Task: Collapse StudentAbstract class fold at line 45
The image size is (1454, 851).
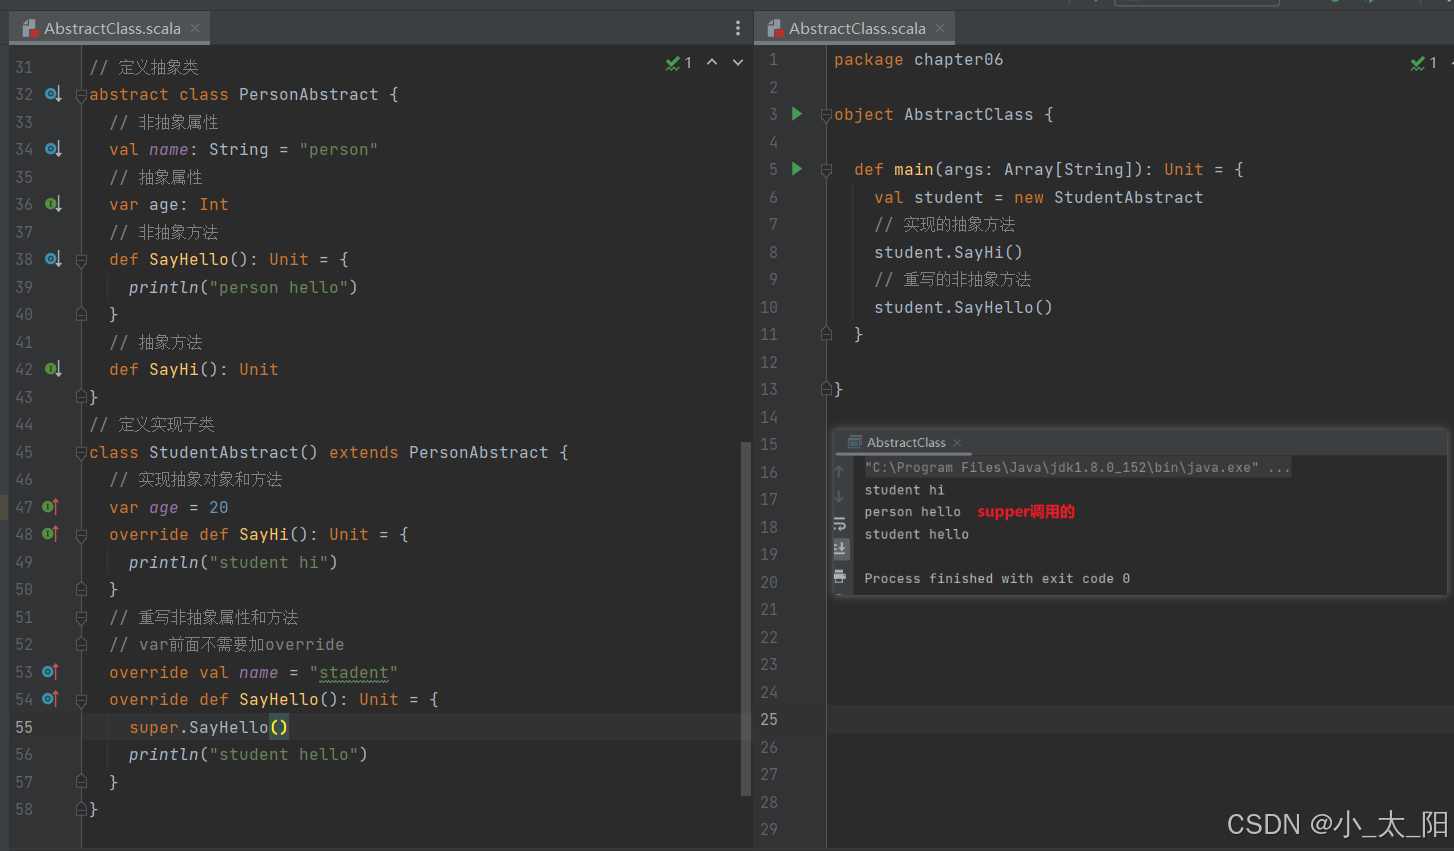Action: coord(81,453)
